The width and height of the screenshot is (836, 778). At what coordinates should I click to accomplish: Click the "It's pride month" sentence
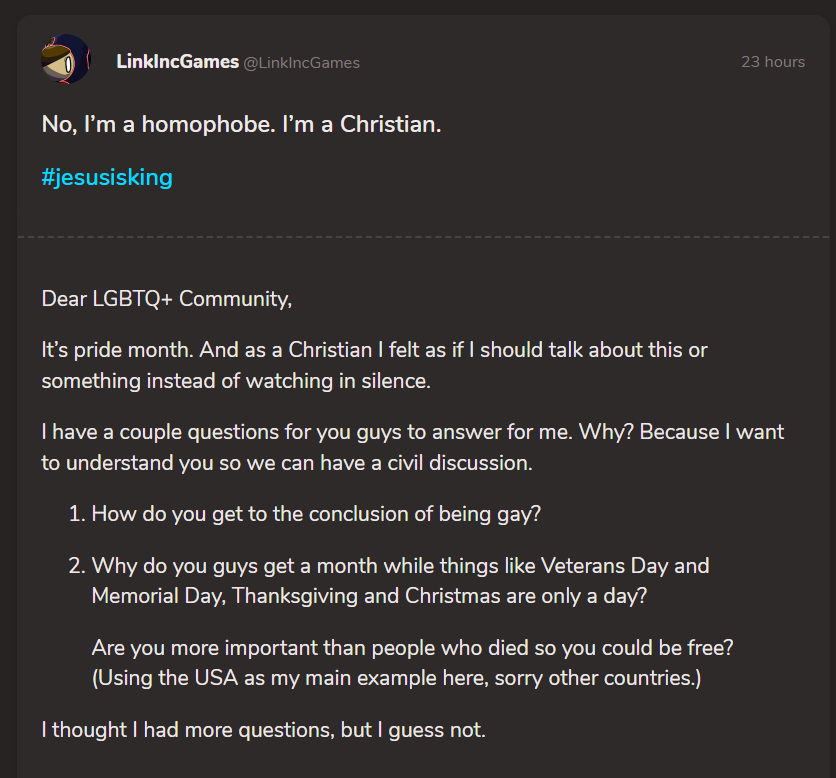(x=374, y=350)
